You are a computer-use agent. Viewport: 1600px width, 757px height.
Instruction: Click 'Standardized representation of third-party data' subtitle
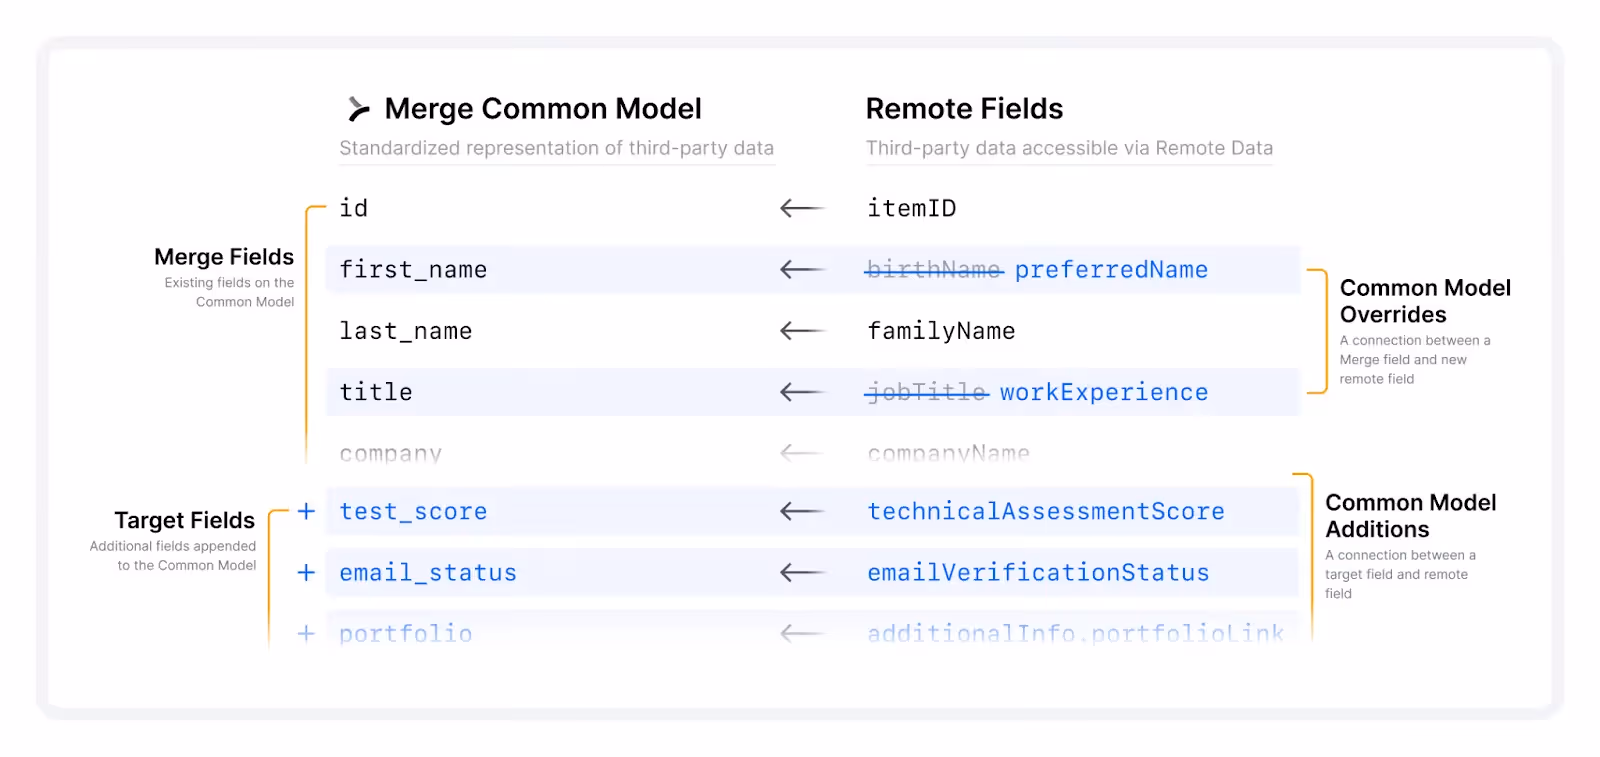coord(557,148)
